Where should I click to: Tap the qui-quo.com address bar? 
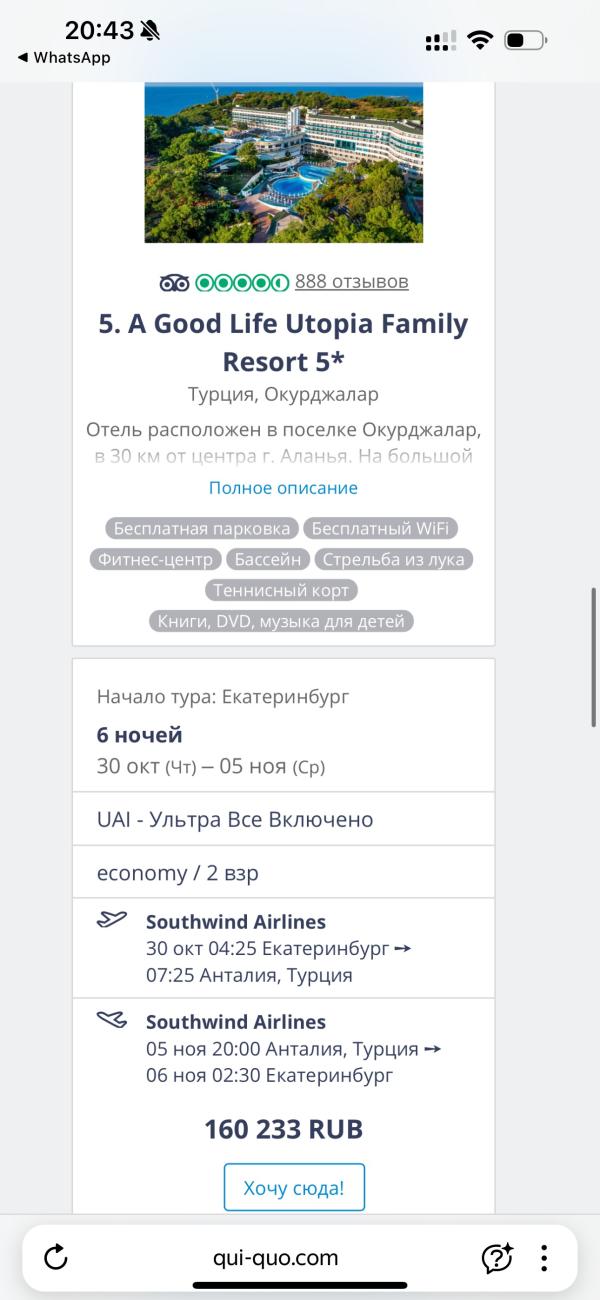(276, 1257)
